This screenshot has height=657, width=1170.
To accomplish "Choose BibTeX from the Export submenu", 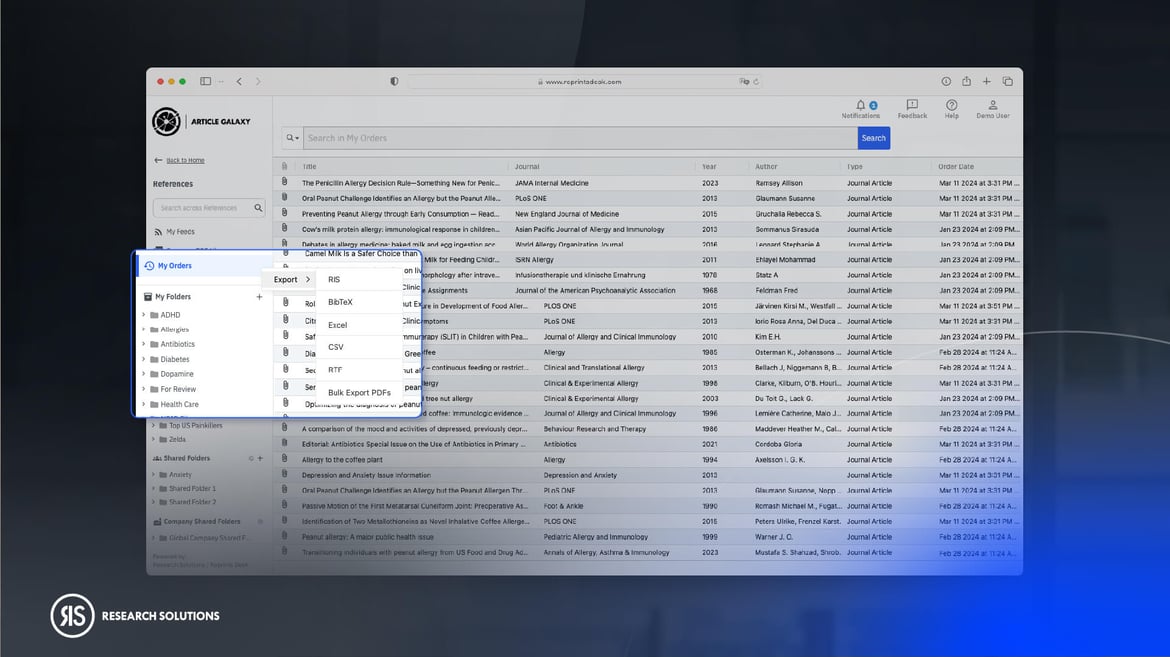I will [x=340, y=302].
